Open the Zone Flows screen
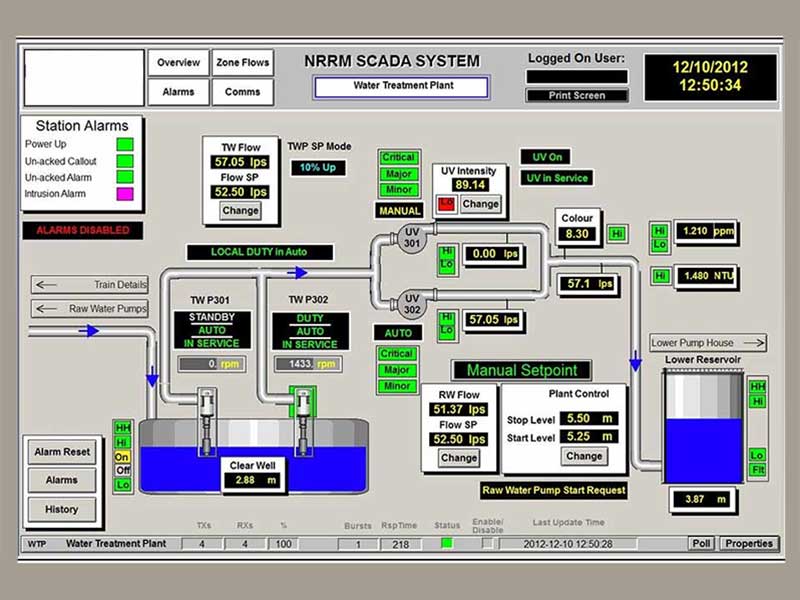This screenshot has height=600, width=800. (x=242, y=63)
